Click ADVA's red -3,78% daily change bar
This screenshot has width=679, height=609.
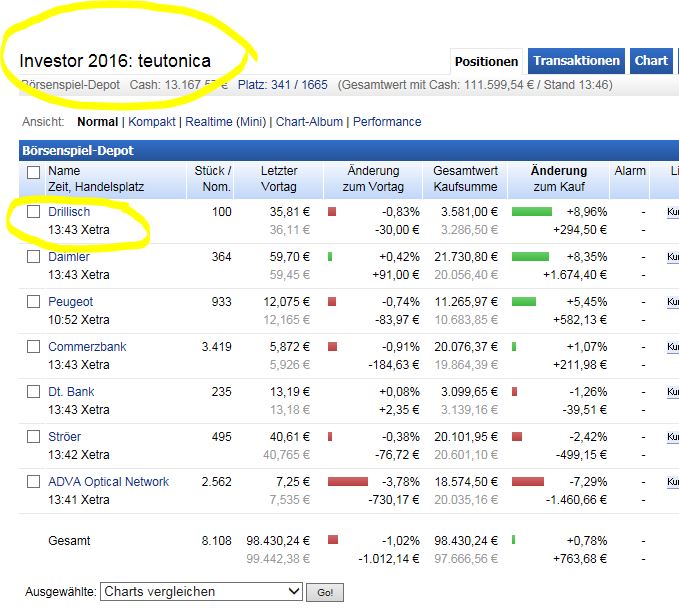[x=348, y=482]
